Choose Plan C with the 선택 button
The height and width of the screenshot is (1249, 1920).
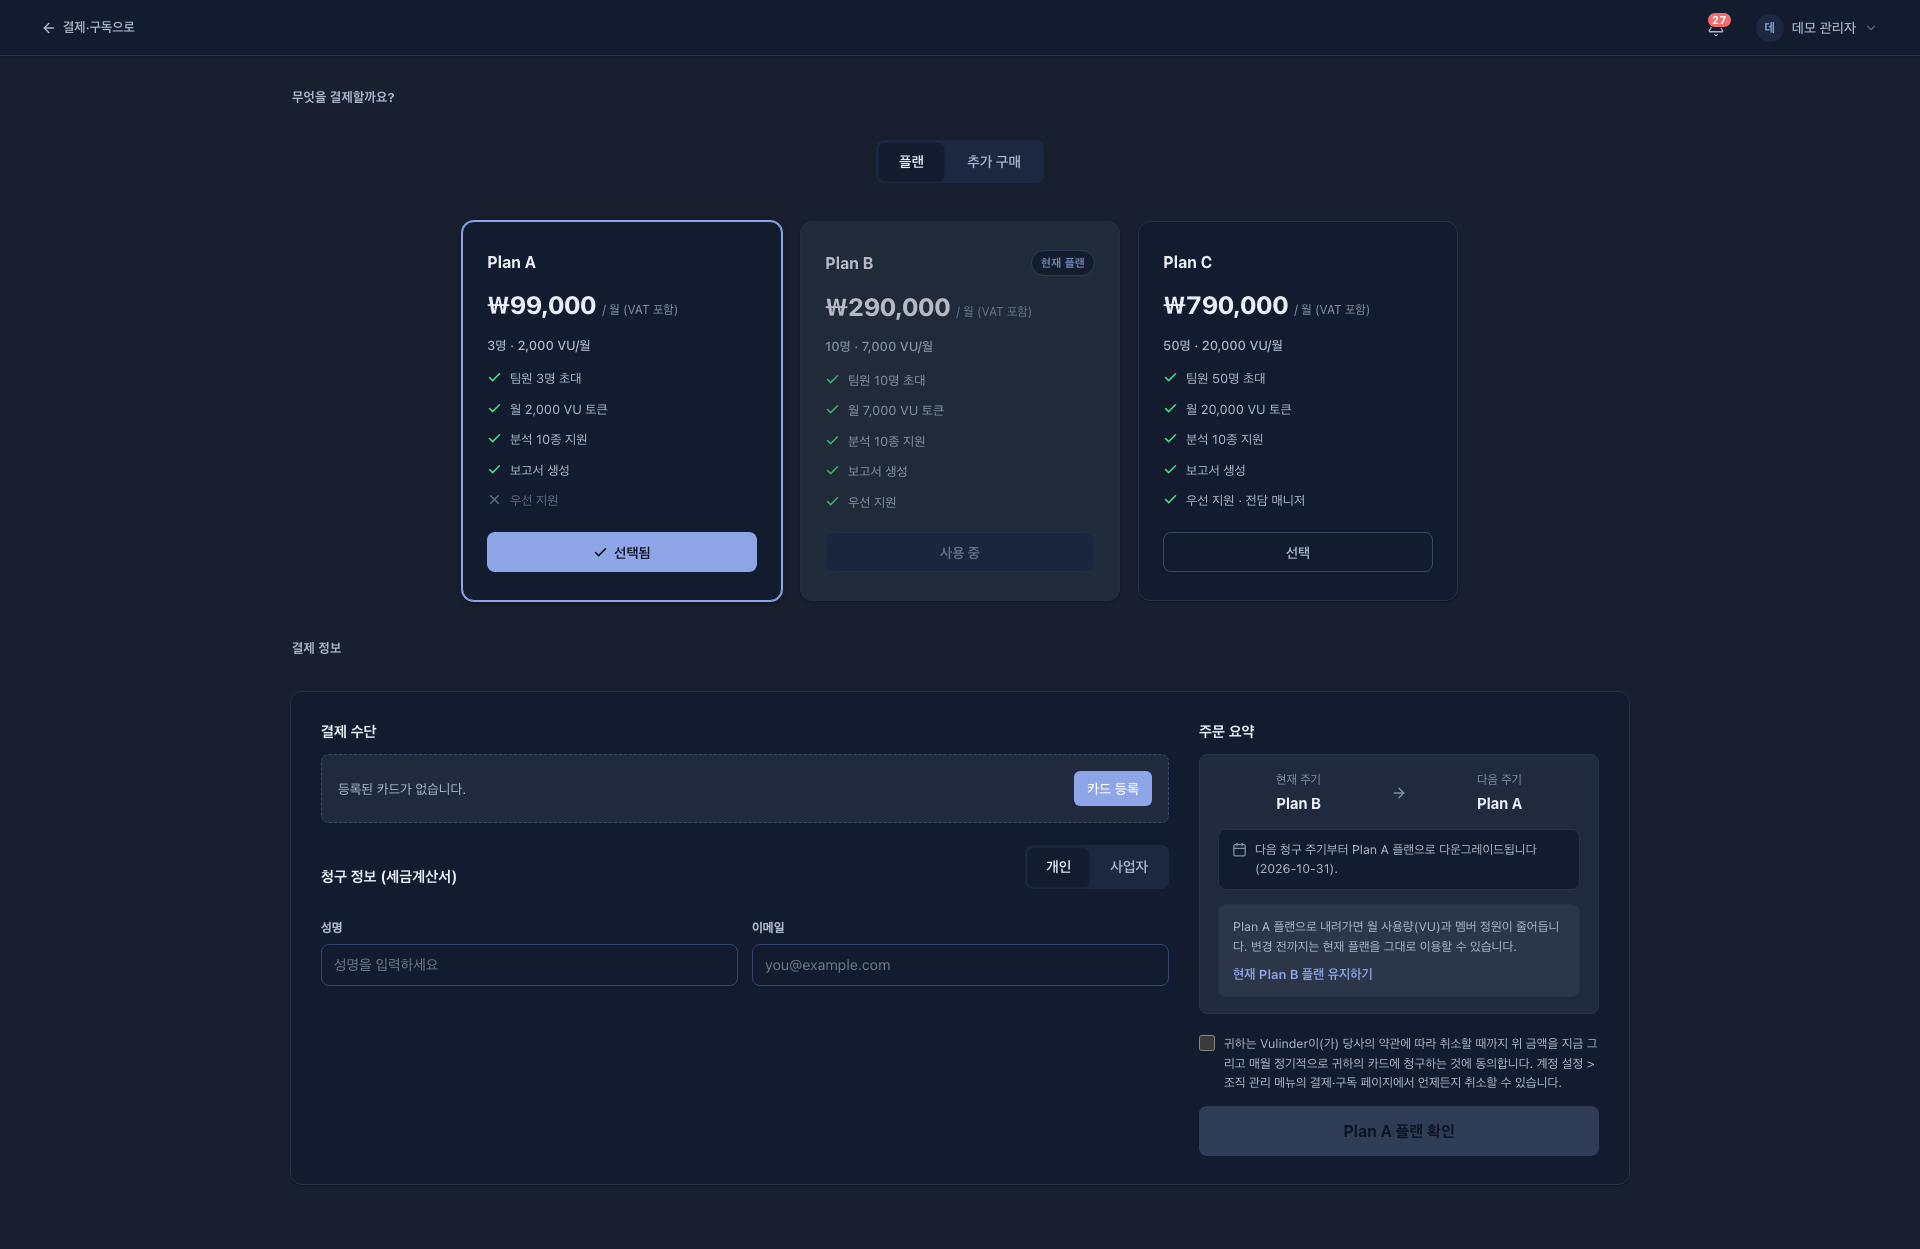(x=1298, y=552)
